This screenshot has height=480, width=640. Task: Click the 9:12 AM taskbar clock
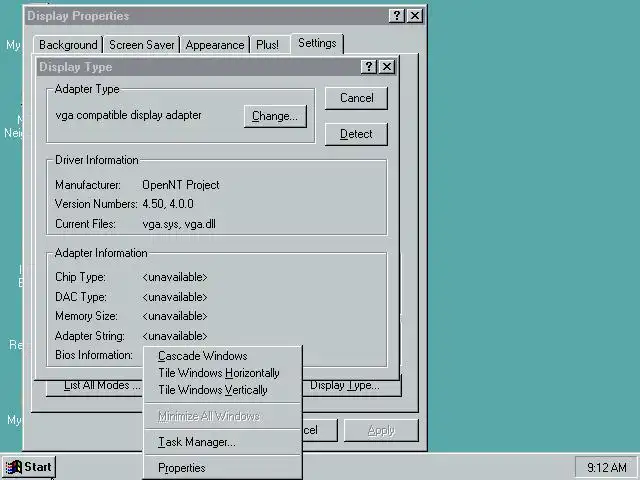coord(607,467)
